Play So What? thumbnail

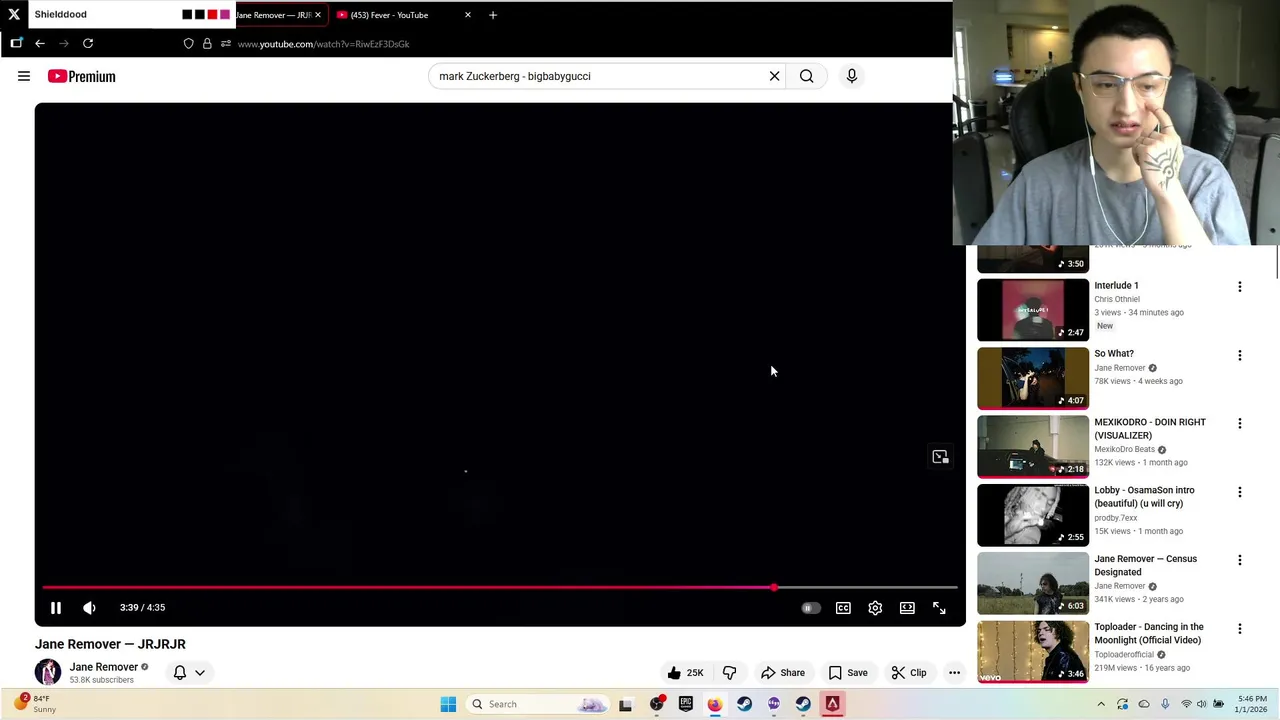point(1033,378)
